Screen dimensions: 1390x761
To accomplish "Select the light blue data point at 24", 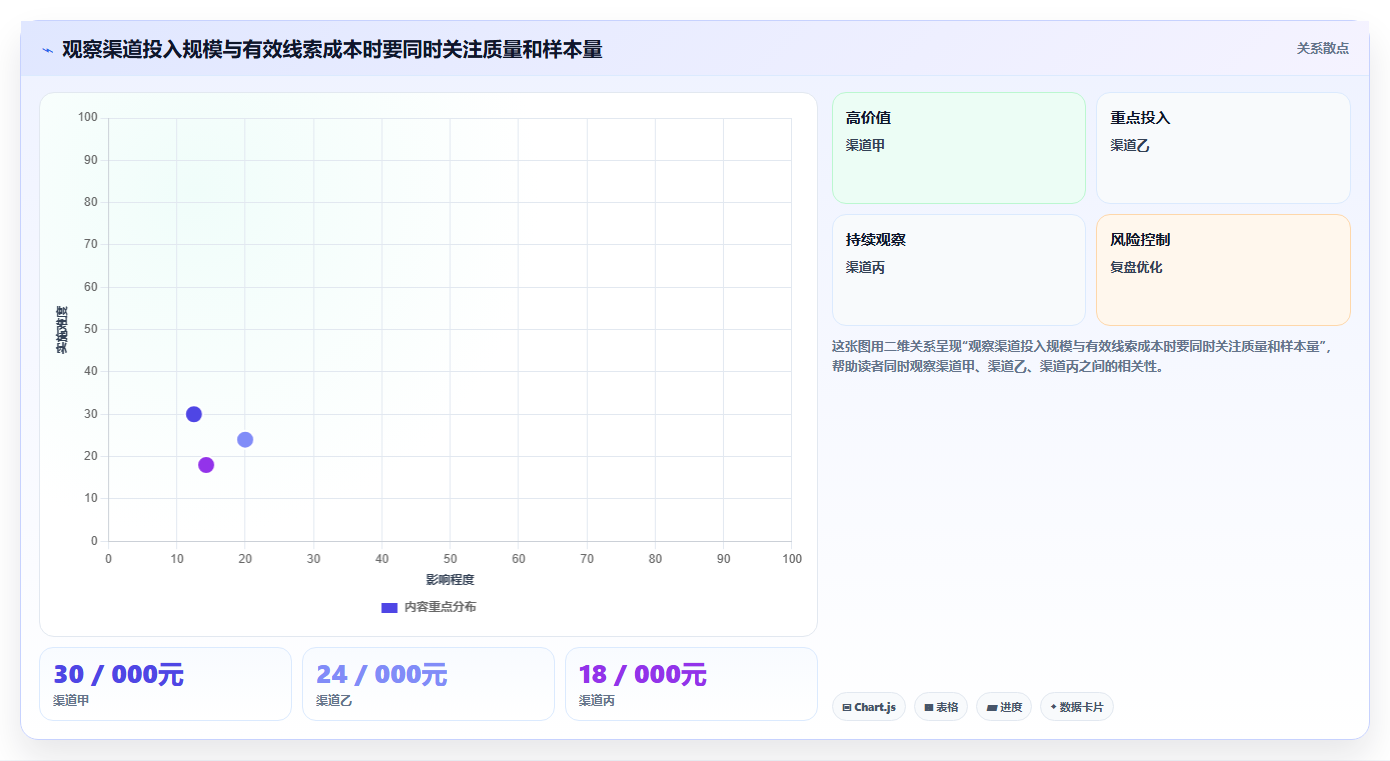I will tap(245, 440).
